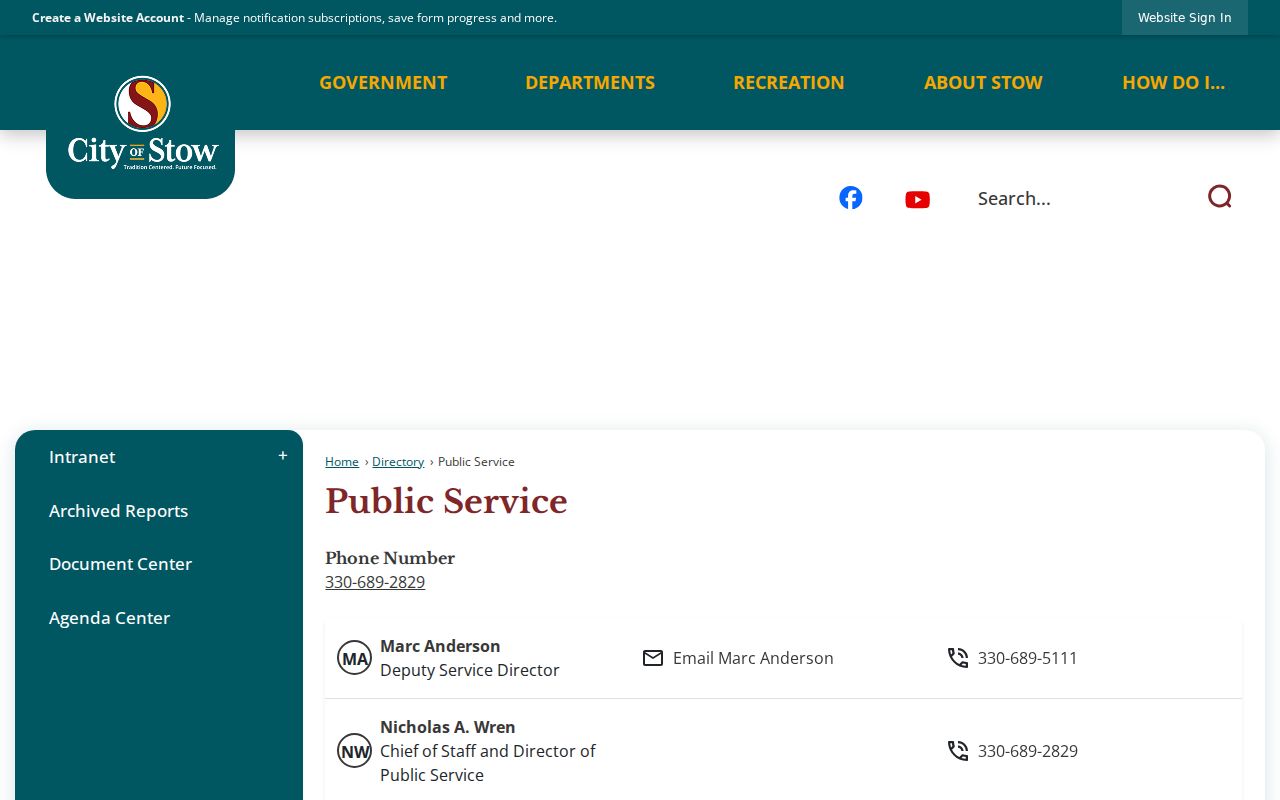The height and width of the screenshot is (800, 1280).
Task: Click the MA initials avatar
Action: (354, 658)
